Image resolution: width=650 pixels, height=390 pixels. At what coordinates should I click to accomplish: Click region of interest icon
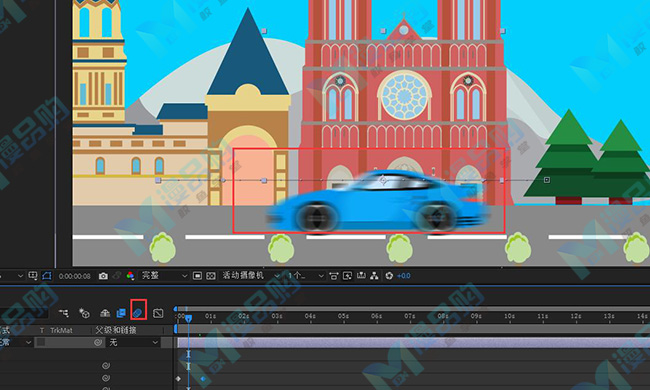(x=197, y=276)
